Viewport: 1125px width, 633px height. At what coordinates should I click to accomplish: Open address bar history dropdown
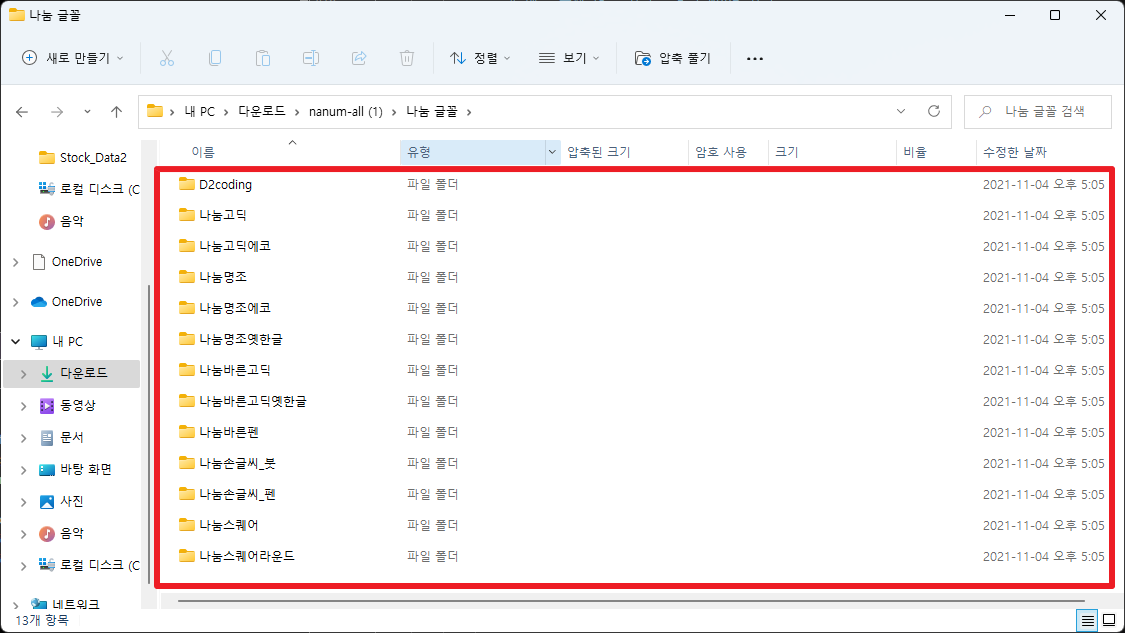coord(900,111)
